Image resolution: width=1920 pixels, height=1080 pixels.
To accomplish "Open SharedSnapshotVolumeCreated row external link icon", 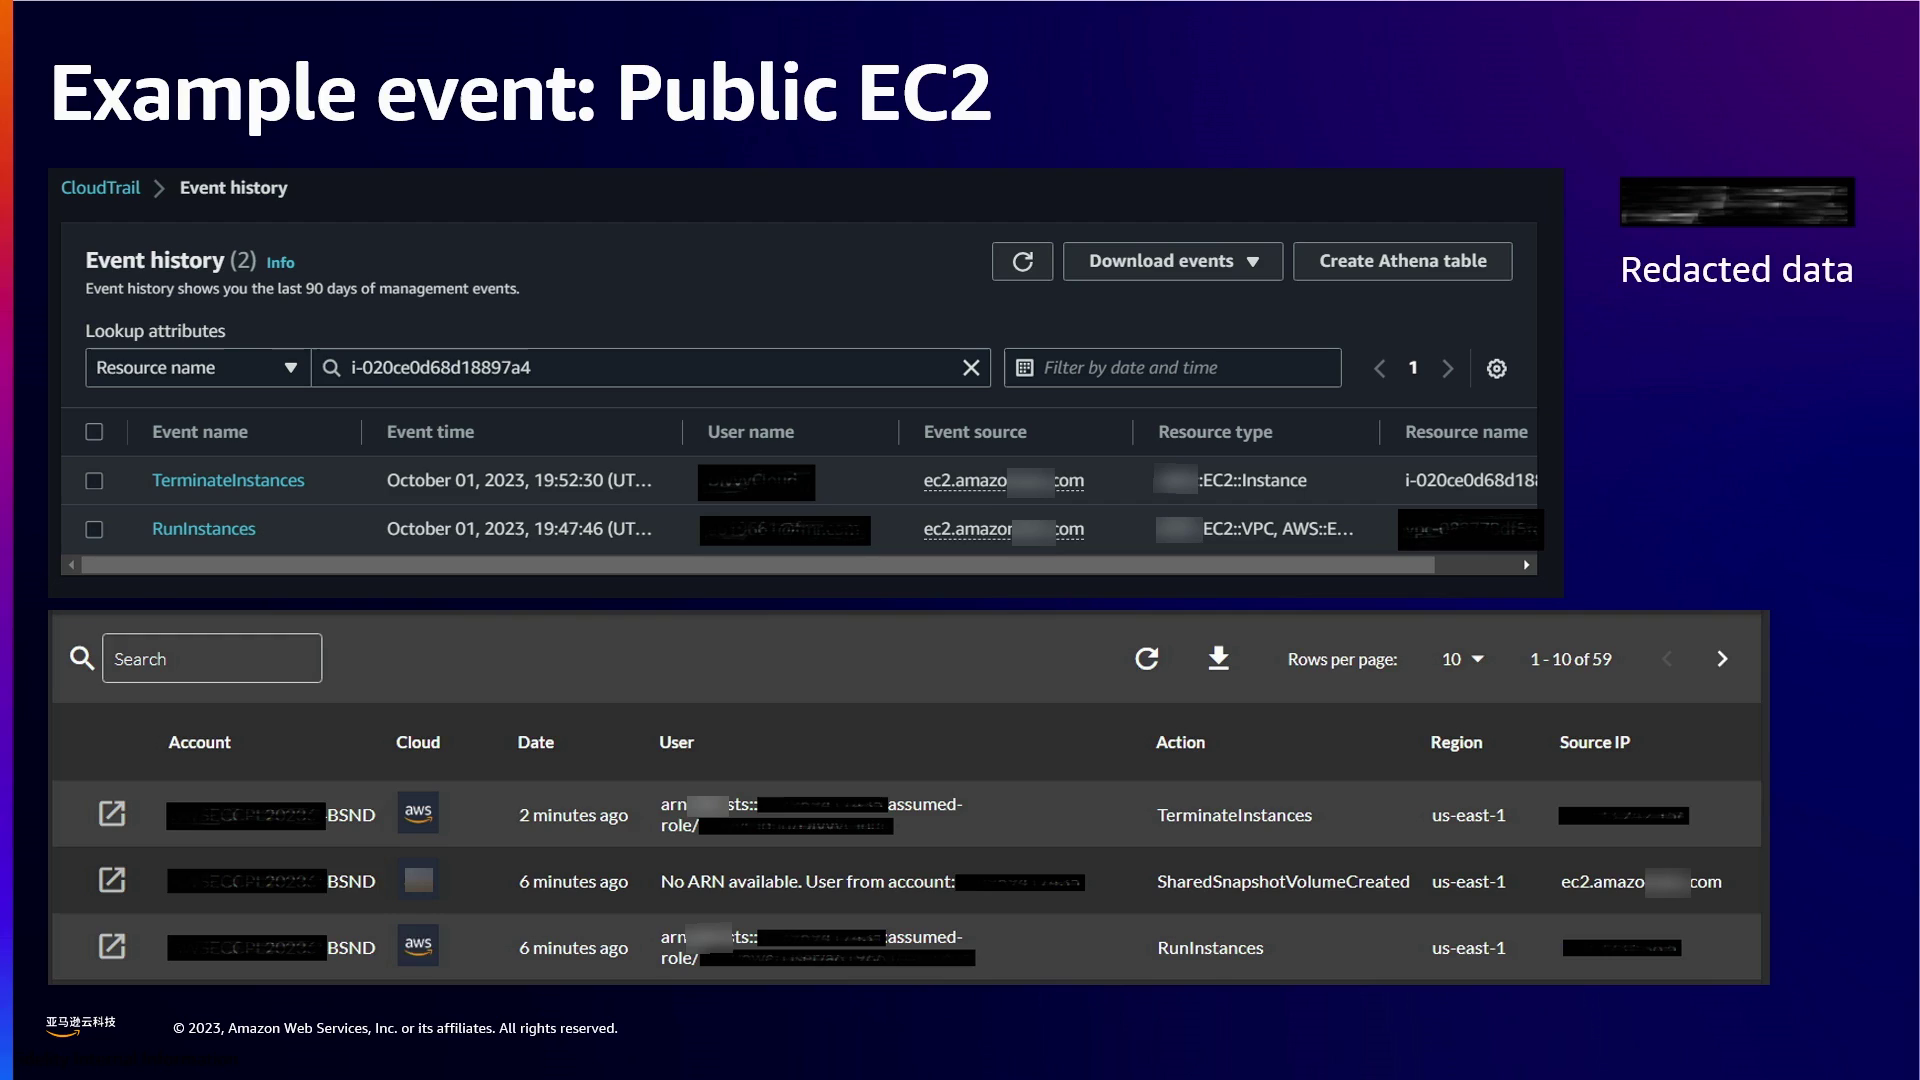I will pos(112,880).
